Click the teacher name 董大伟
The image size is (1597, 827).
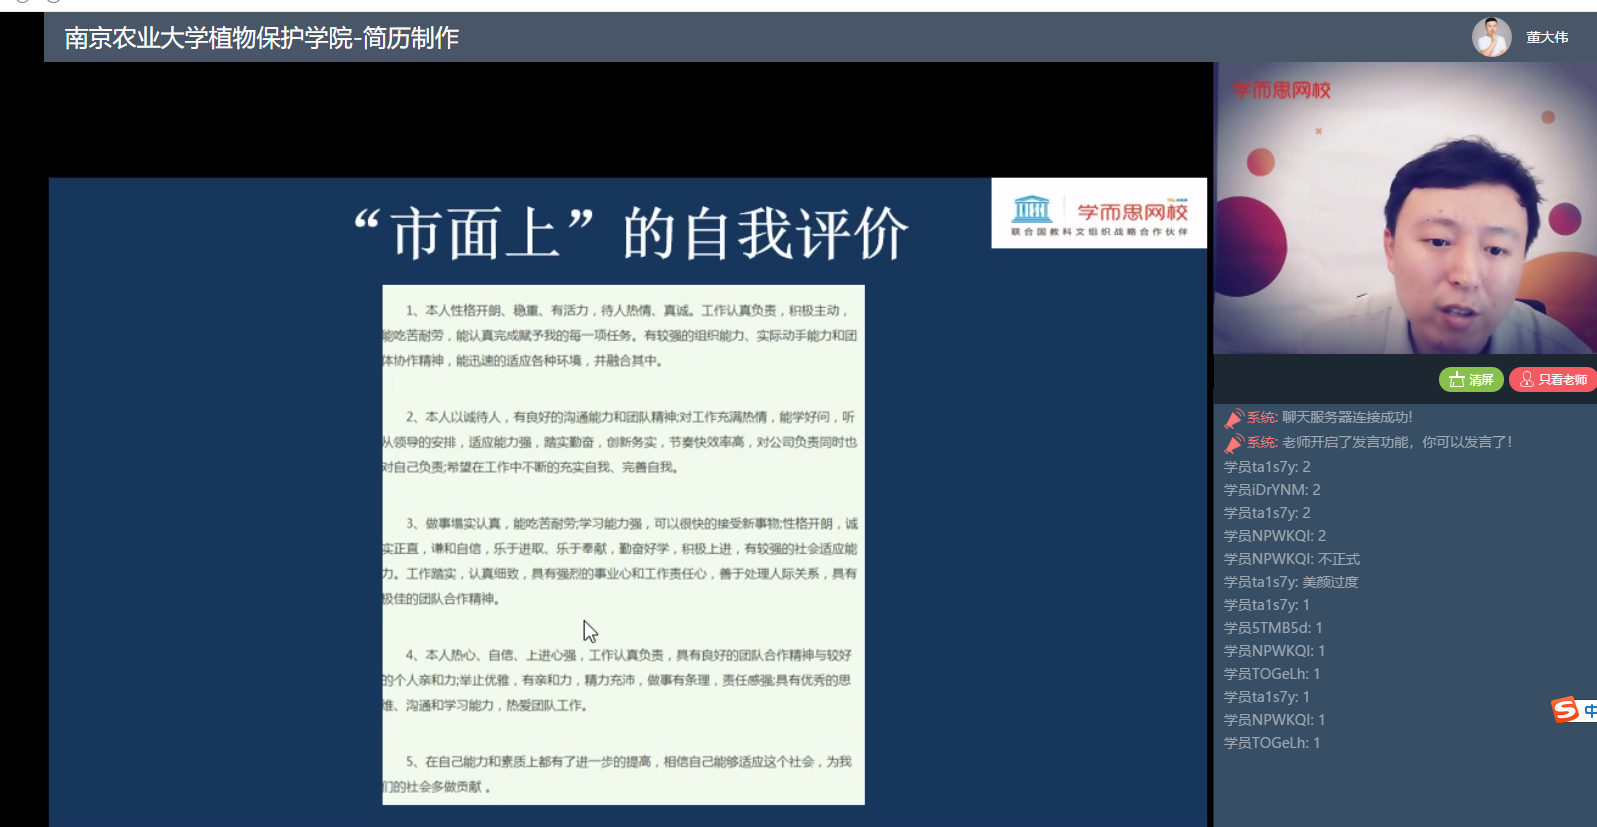[1546, 38]
